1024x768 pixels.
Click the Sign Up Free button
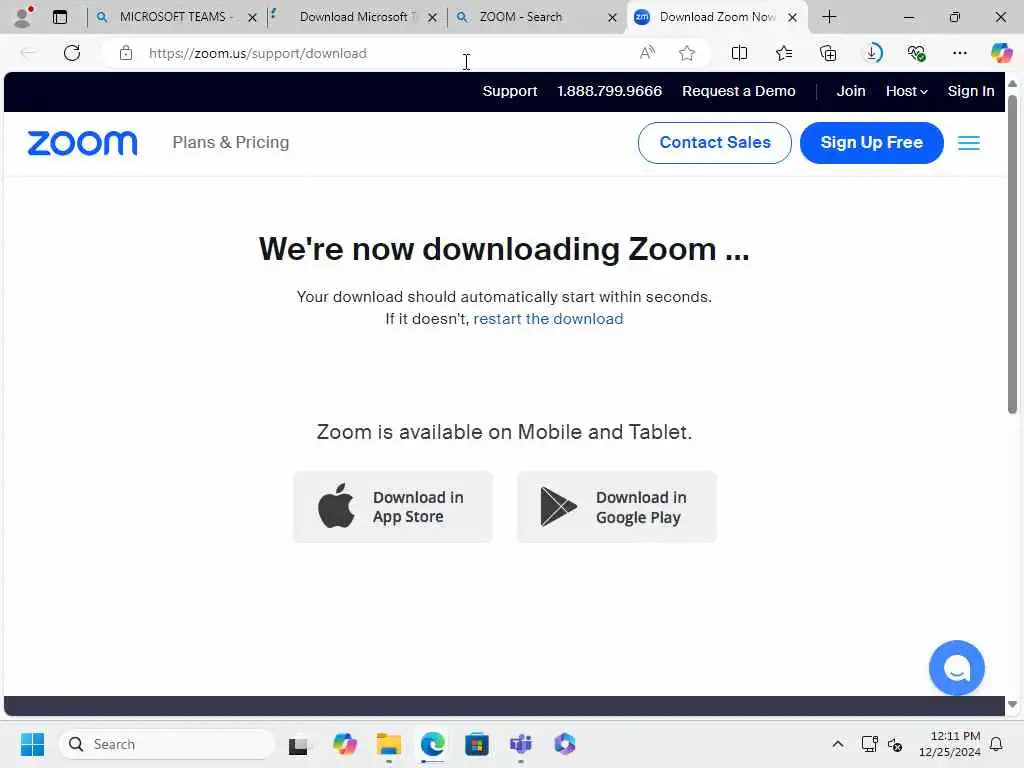(871, 143)
